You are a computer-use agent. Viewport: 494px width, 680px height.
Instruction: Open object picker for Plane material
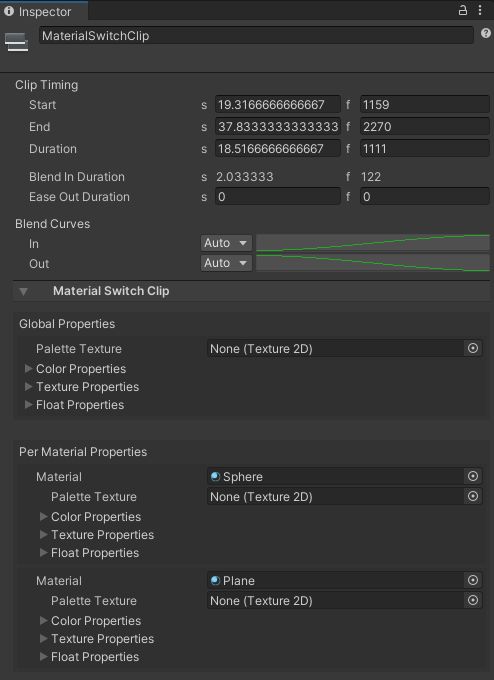pyautogui.click(x=473, y=580)
